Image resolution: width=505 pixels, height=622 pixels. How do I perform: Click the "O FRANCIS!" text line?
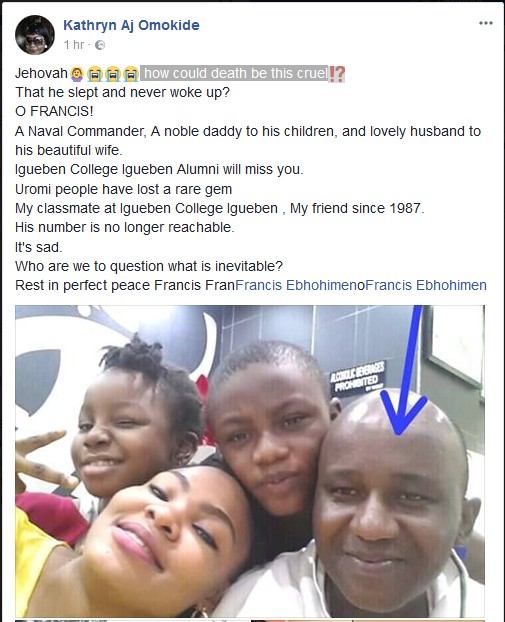point(54,111)
